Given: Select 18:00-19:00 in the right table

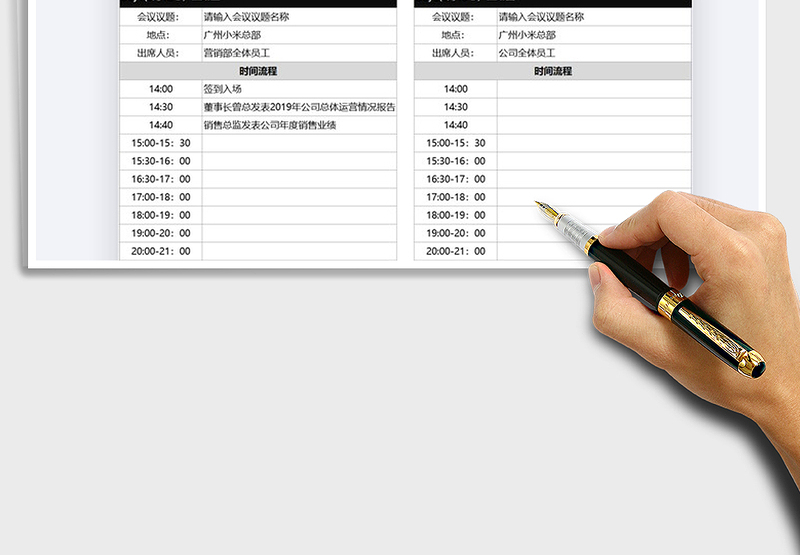Looking at the screenshot, I should (456, 215).
